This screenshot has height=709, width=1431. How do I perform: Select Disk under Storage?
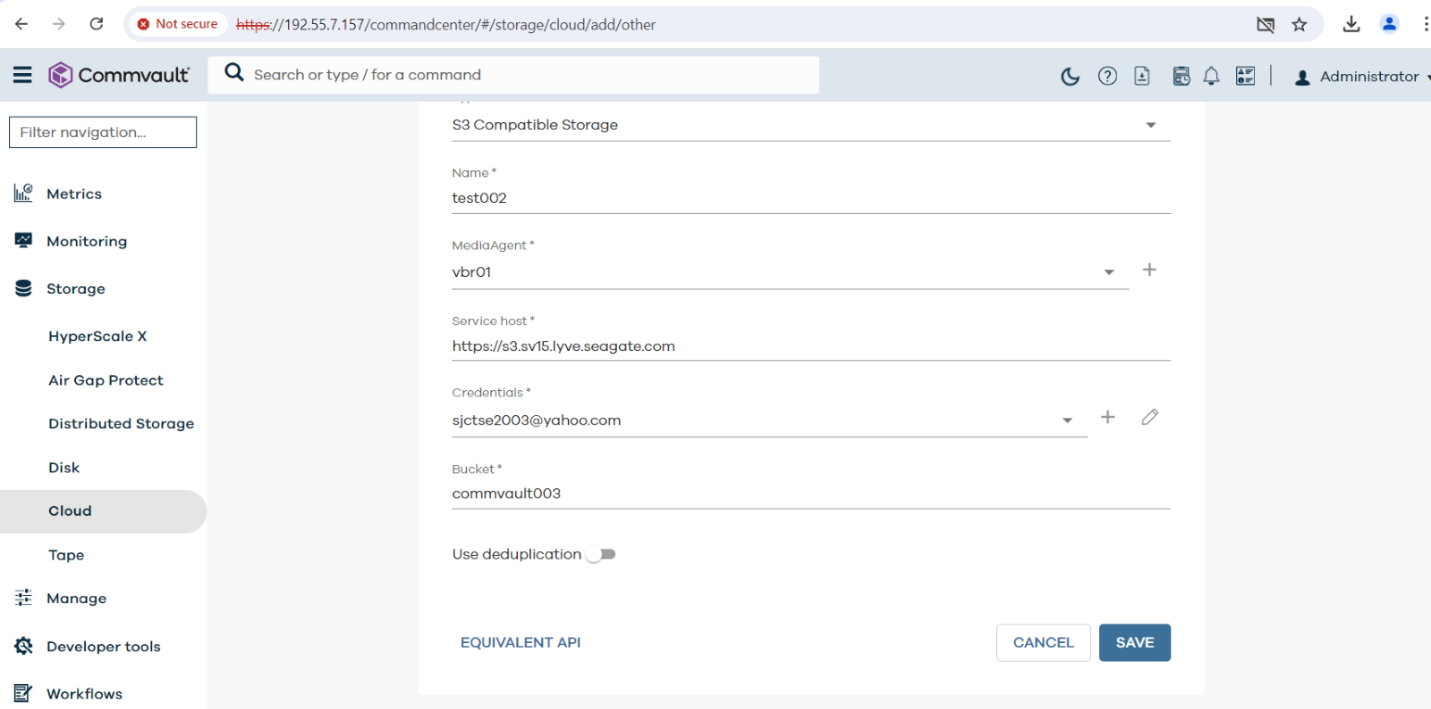click(64, 467)
